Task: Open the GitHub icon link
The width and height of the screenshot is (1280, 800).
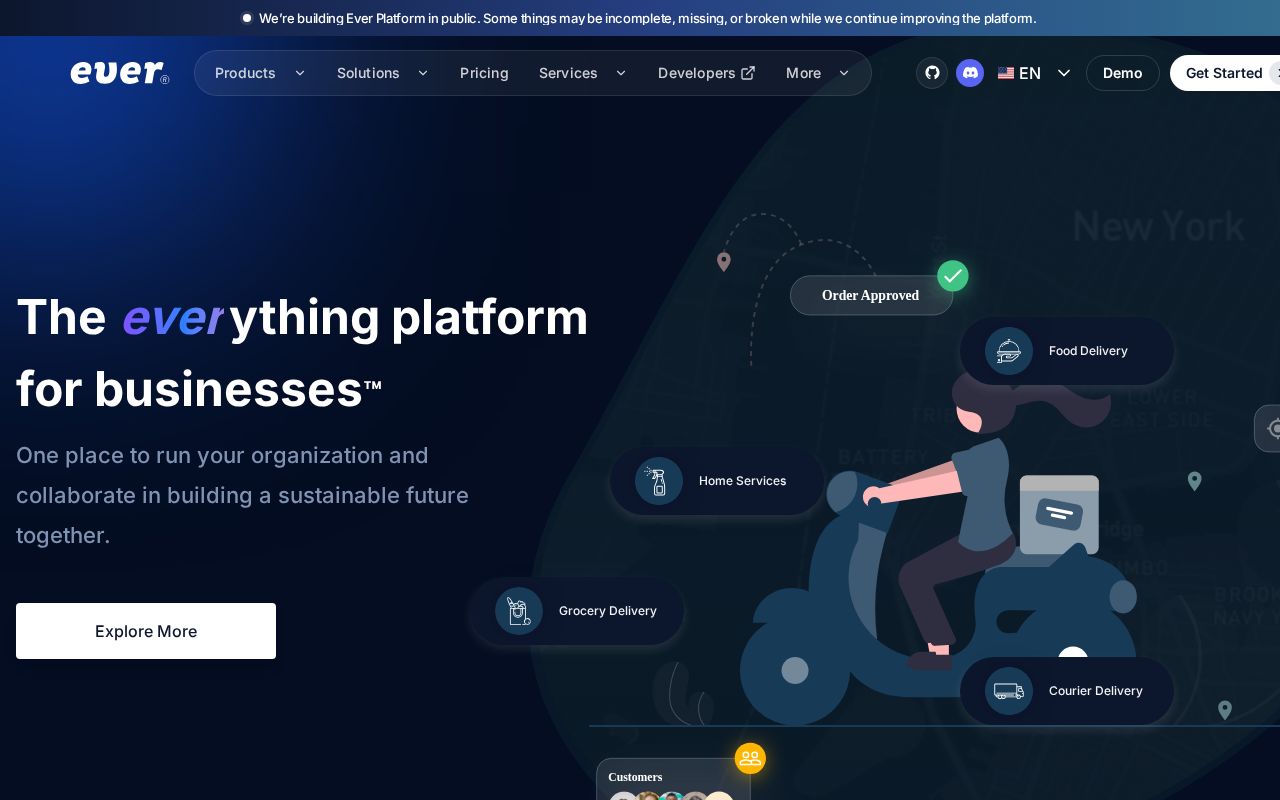Action: pos(932,73)
